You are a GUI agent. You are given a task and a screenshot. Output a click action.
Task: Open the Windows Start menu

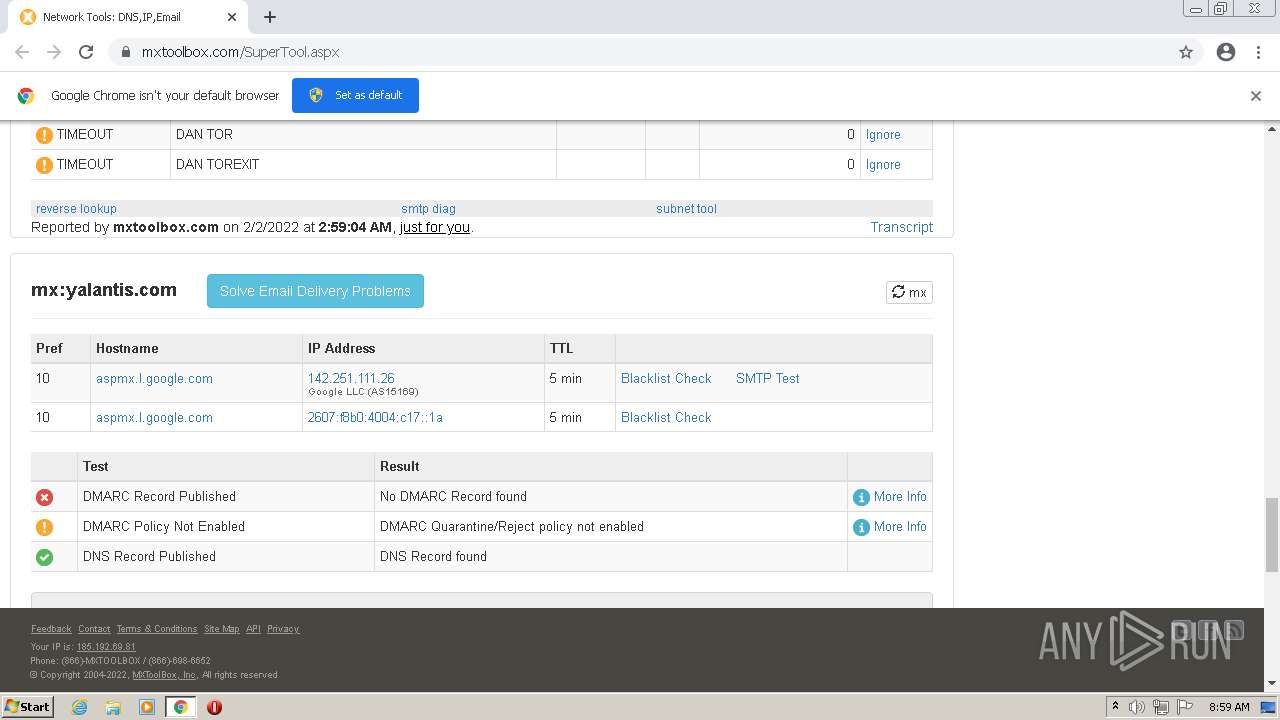(27, 707)
